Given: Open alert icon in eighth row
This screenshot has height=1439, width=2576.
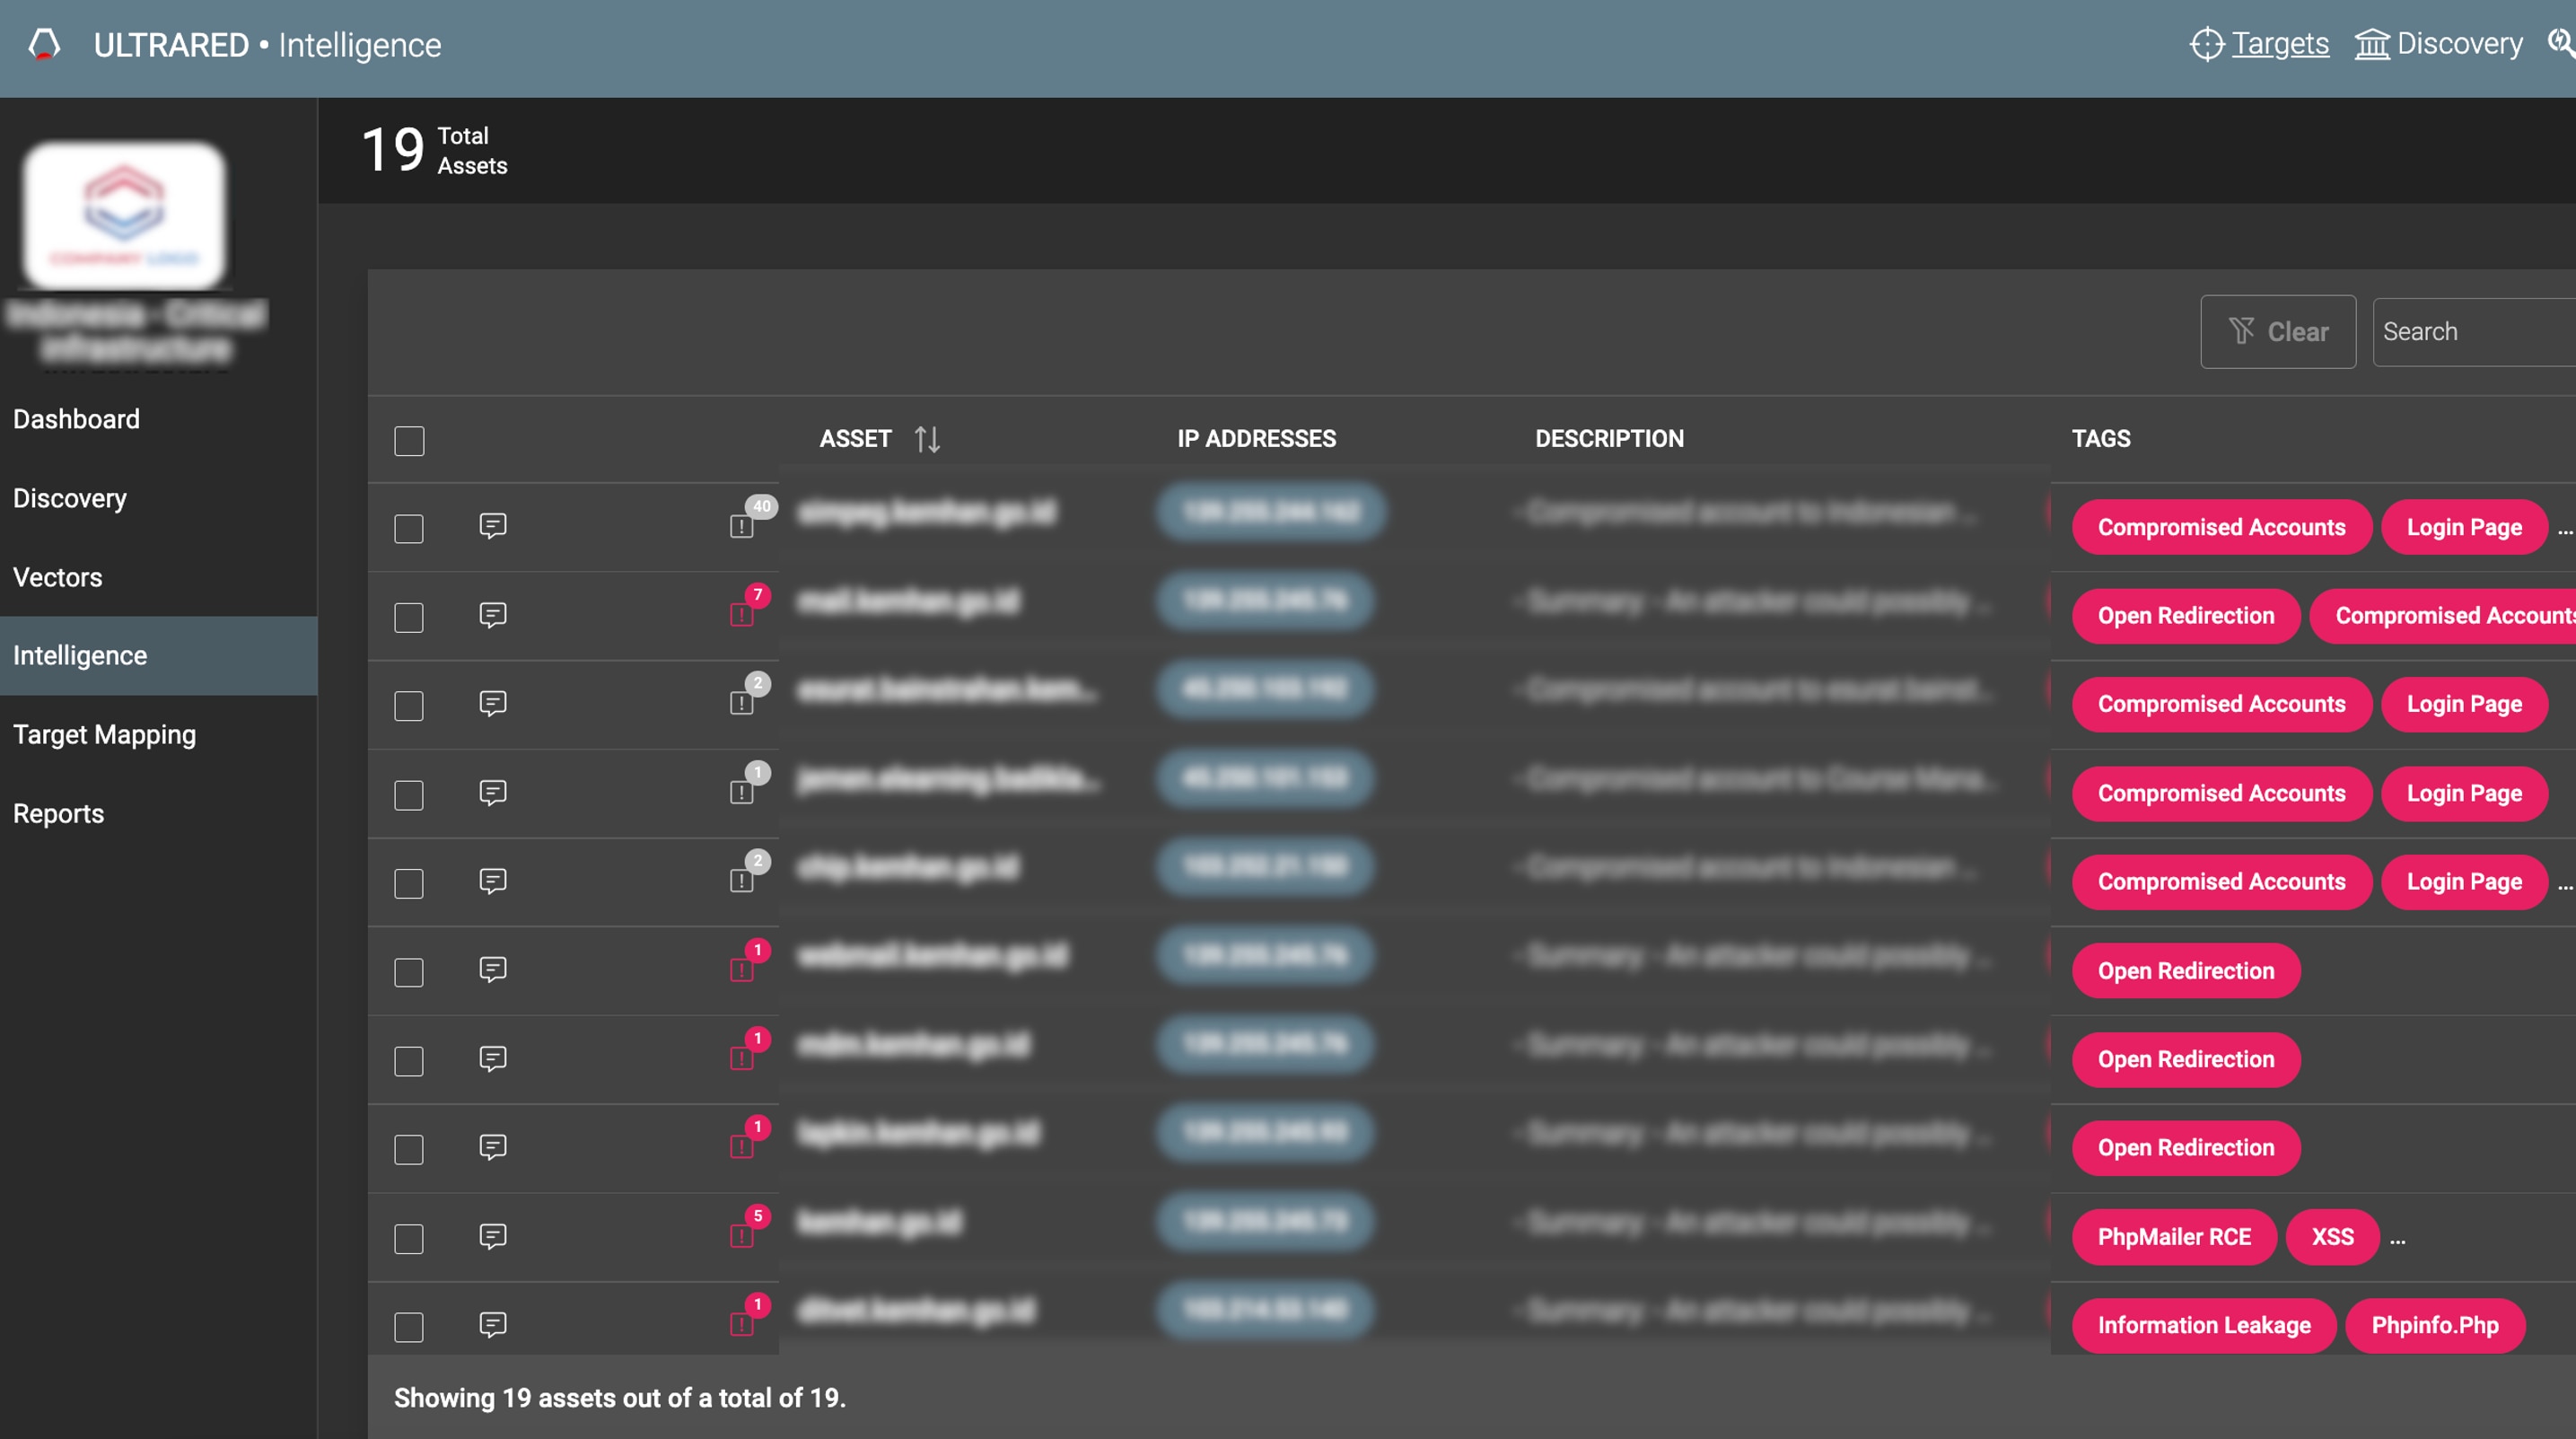Looking at the screenshot, I should point(742,1147).
